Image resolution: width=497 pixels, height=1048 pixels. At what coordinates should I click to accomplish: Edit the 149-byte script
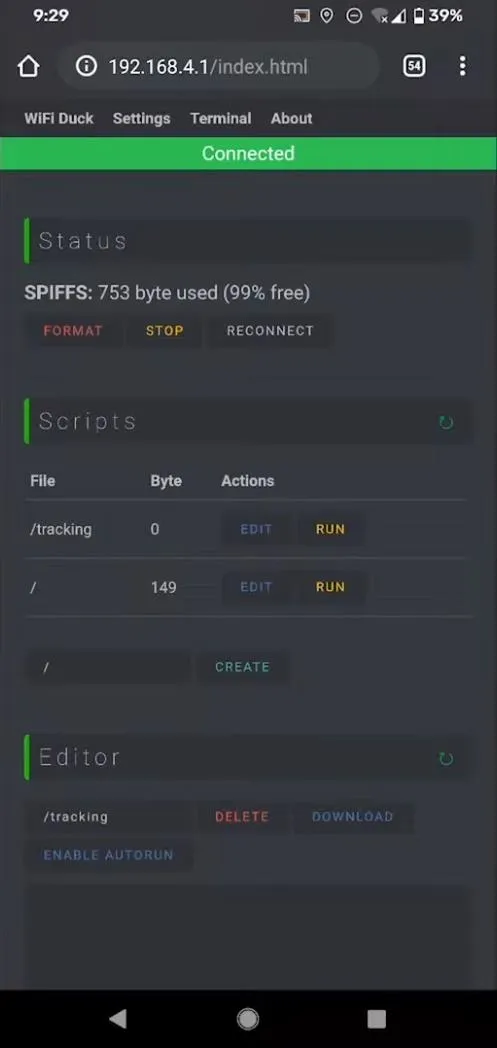point(257,587)
